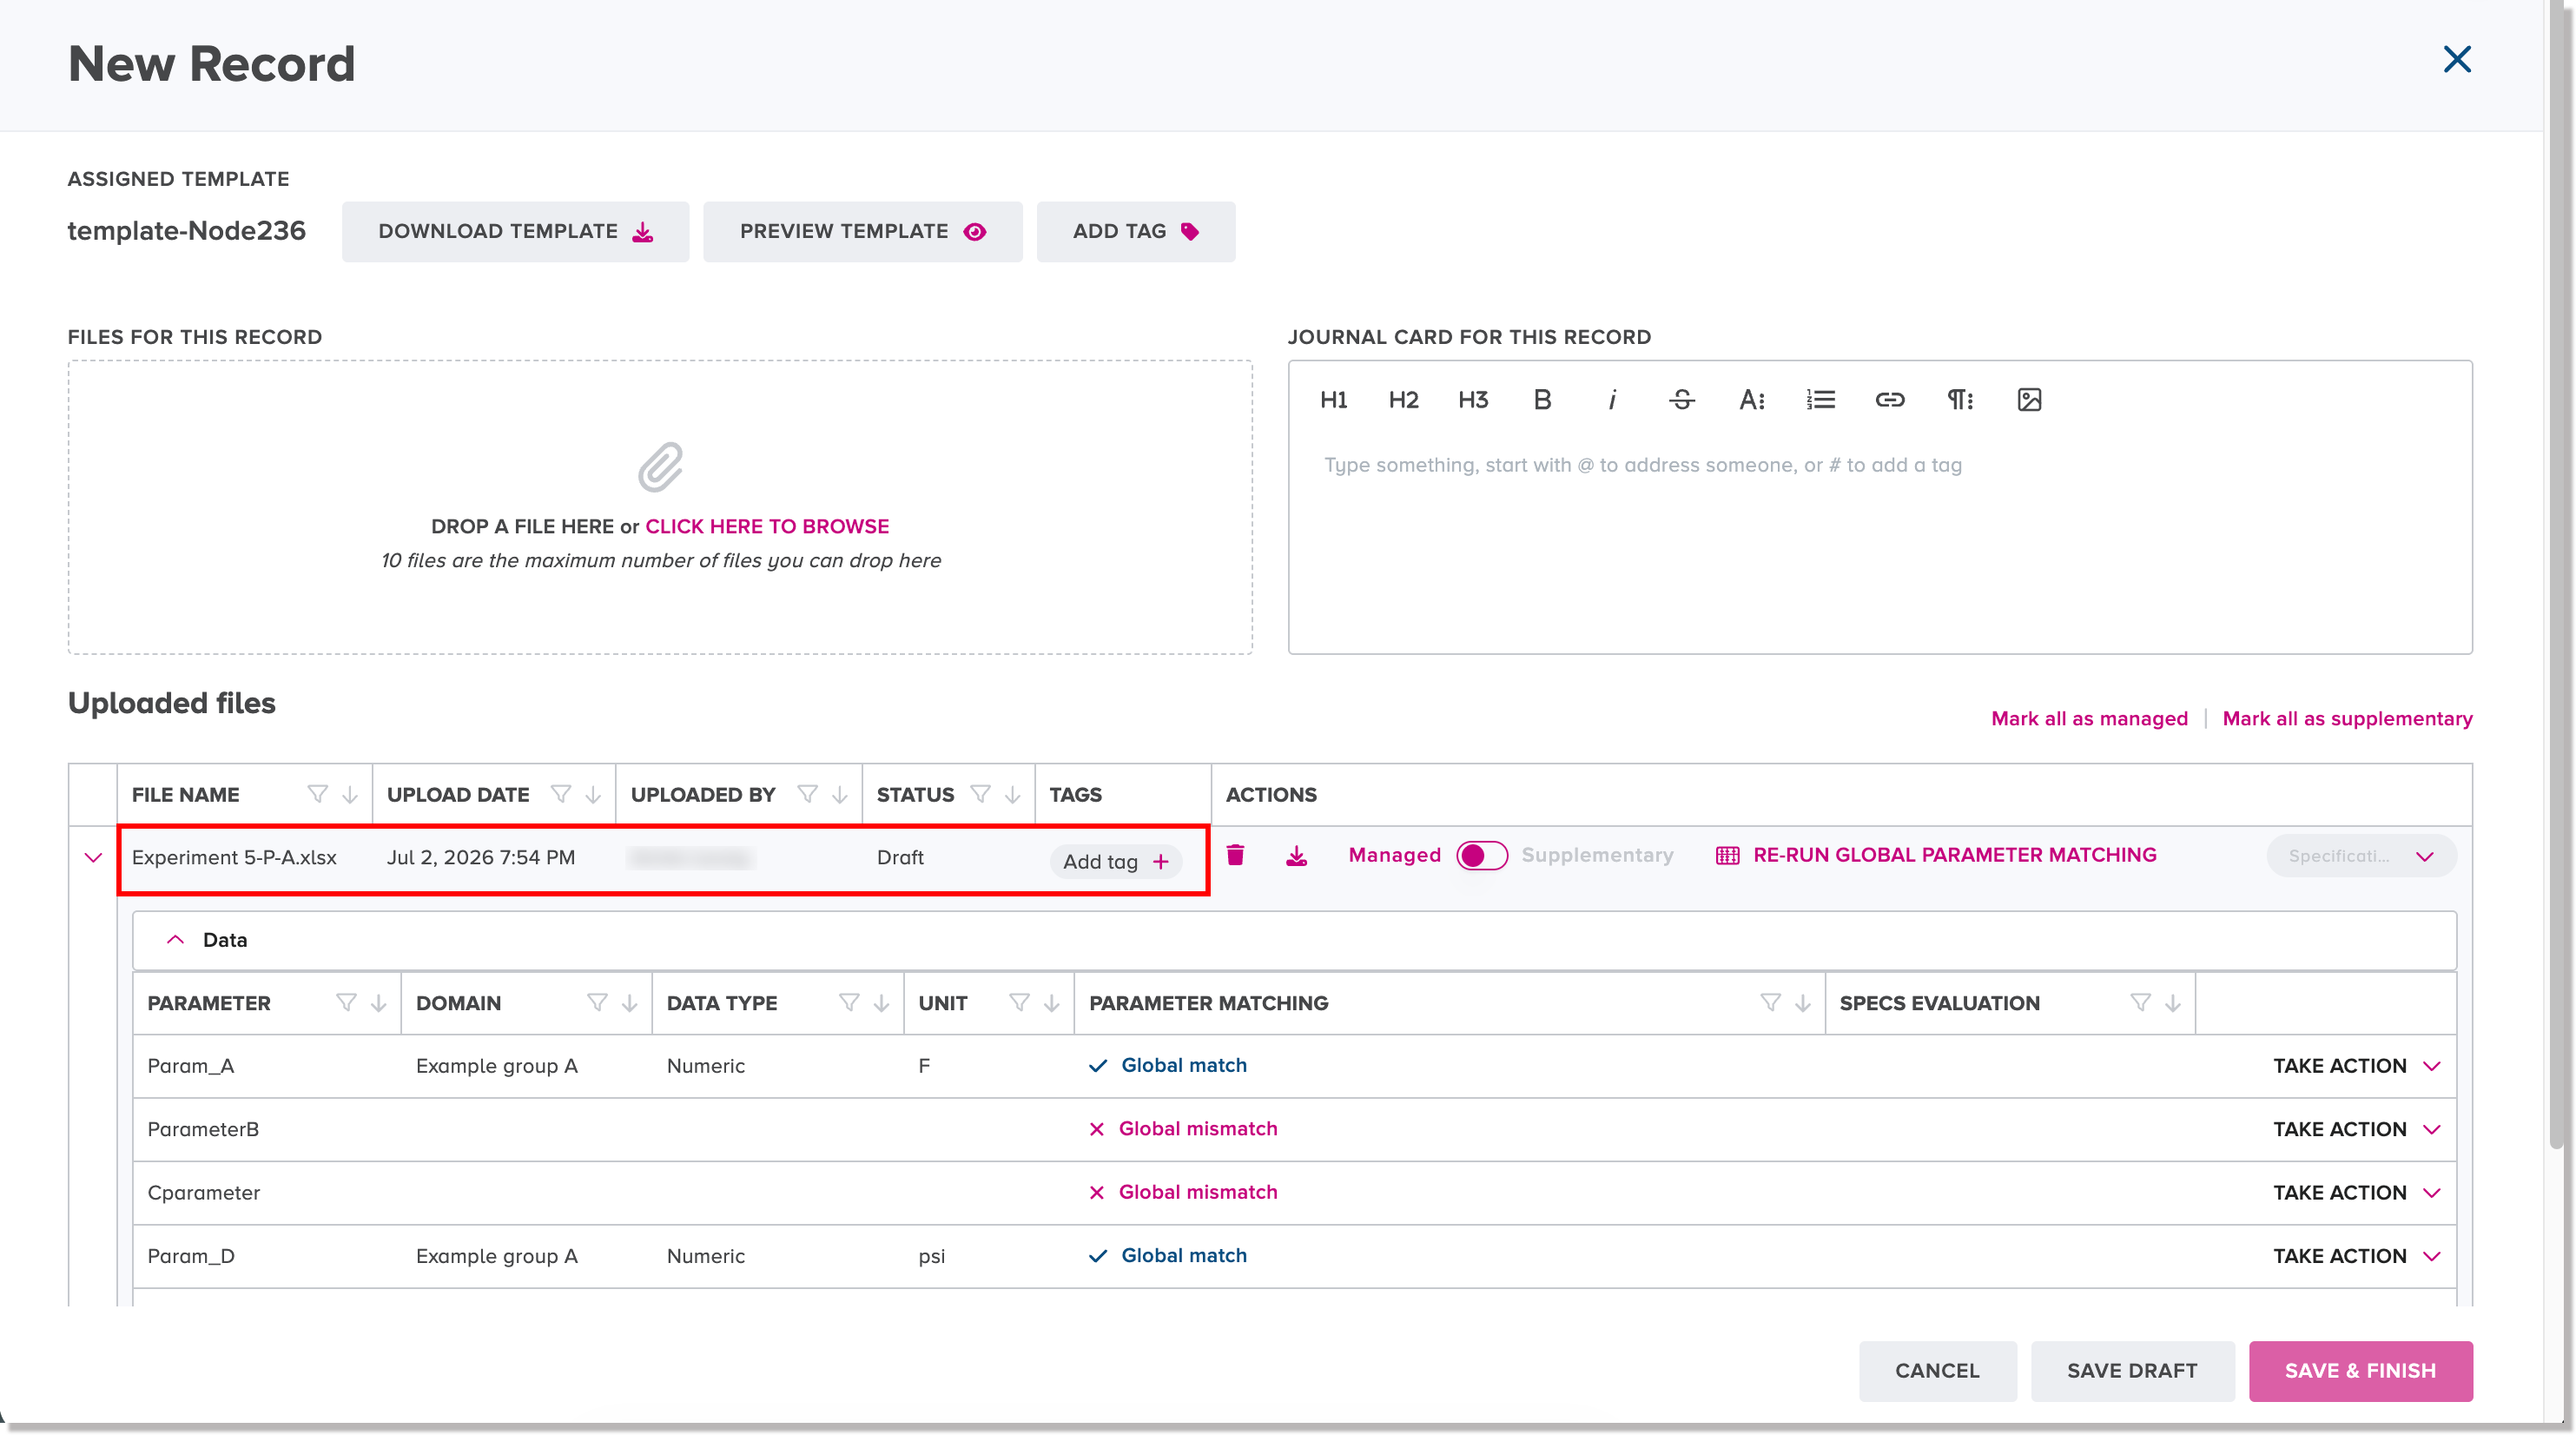Delete Experiment 5-P-A.xlsx with trash icon
2576x1435 pixels.
(1235, 855)
